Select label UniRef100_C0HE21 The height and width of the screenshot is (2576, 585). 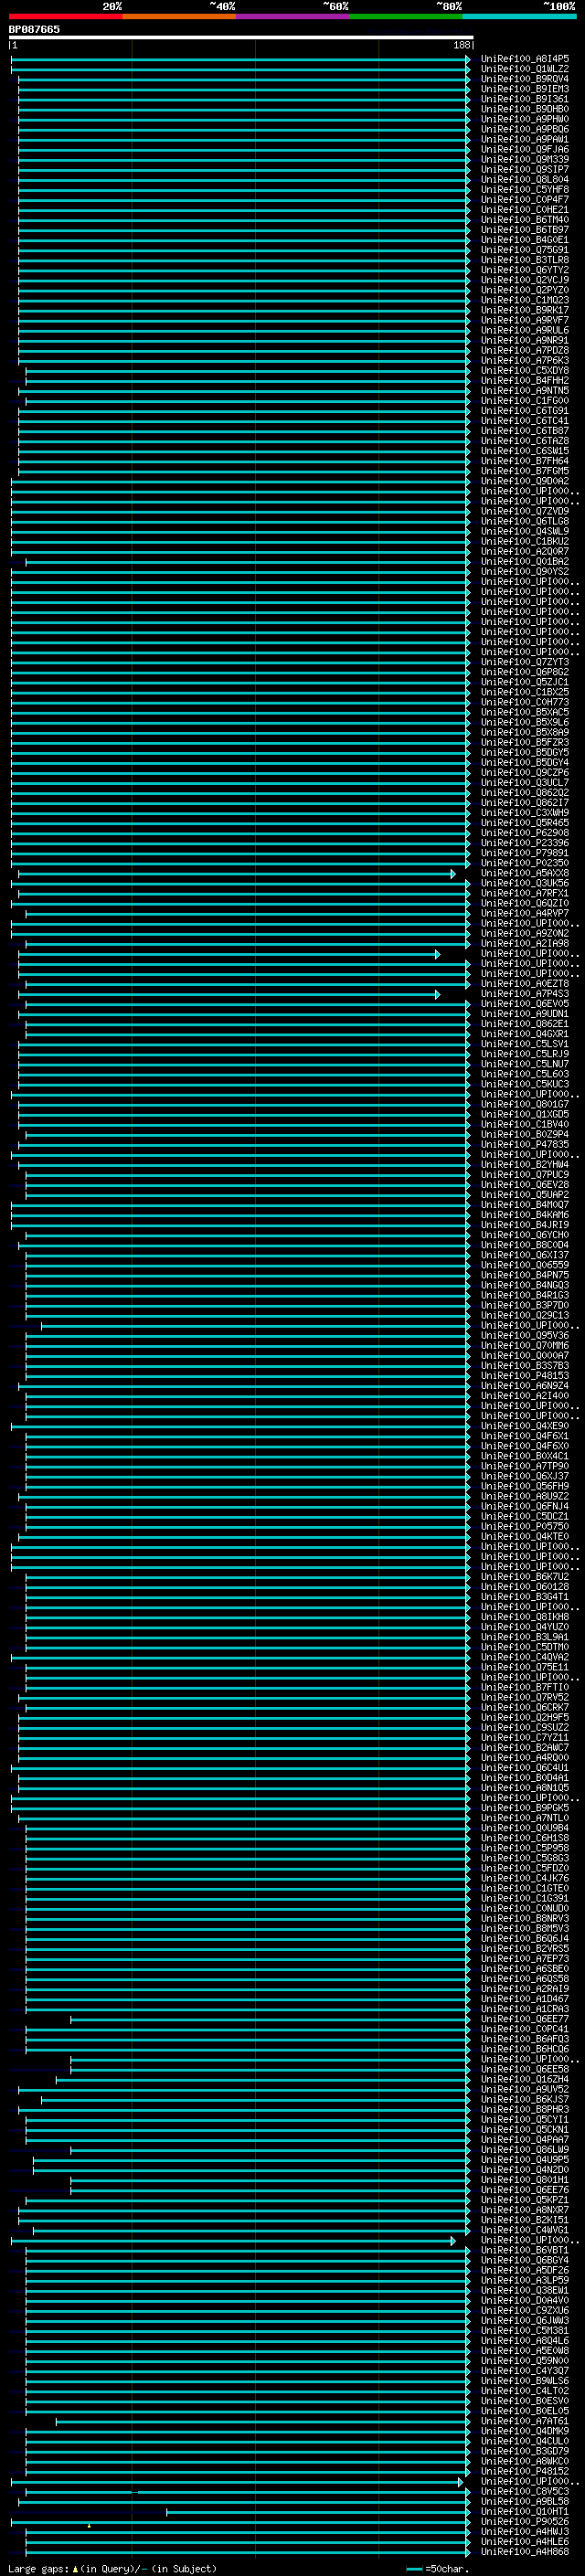point(525,210)
